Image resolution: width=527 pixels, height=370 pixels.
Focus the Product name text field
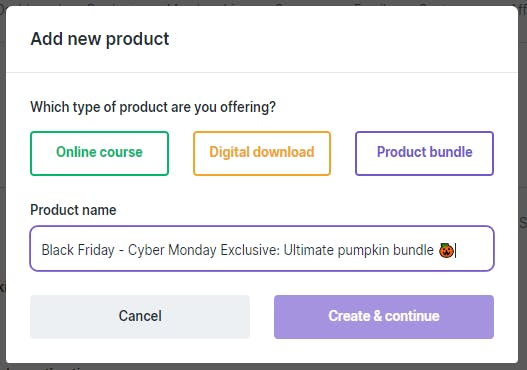click(262, 249)
